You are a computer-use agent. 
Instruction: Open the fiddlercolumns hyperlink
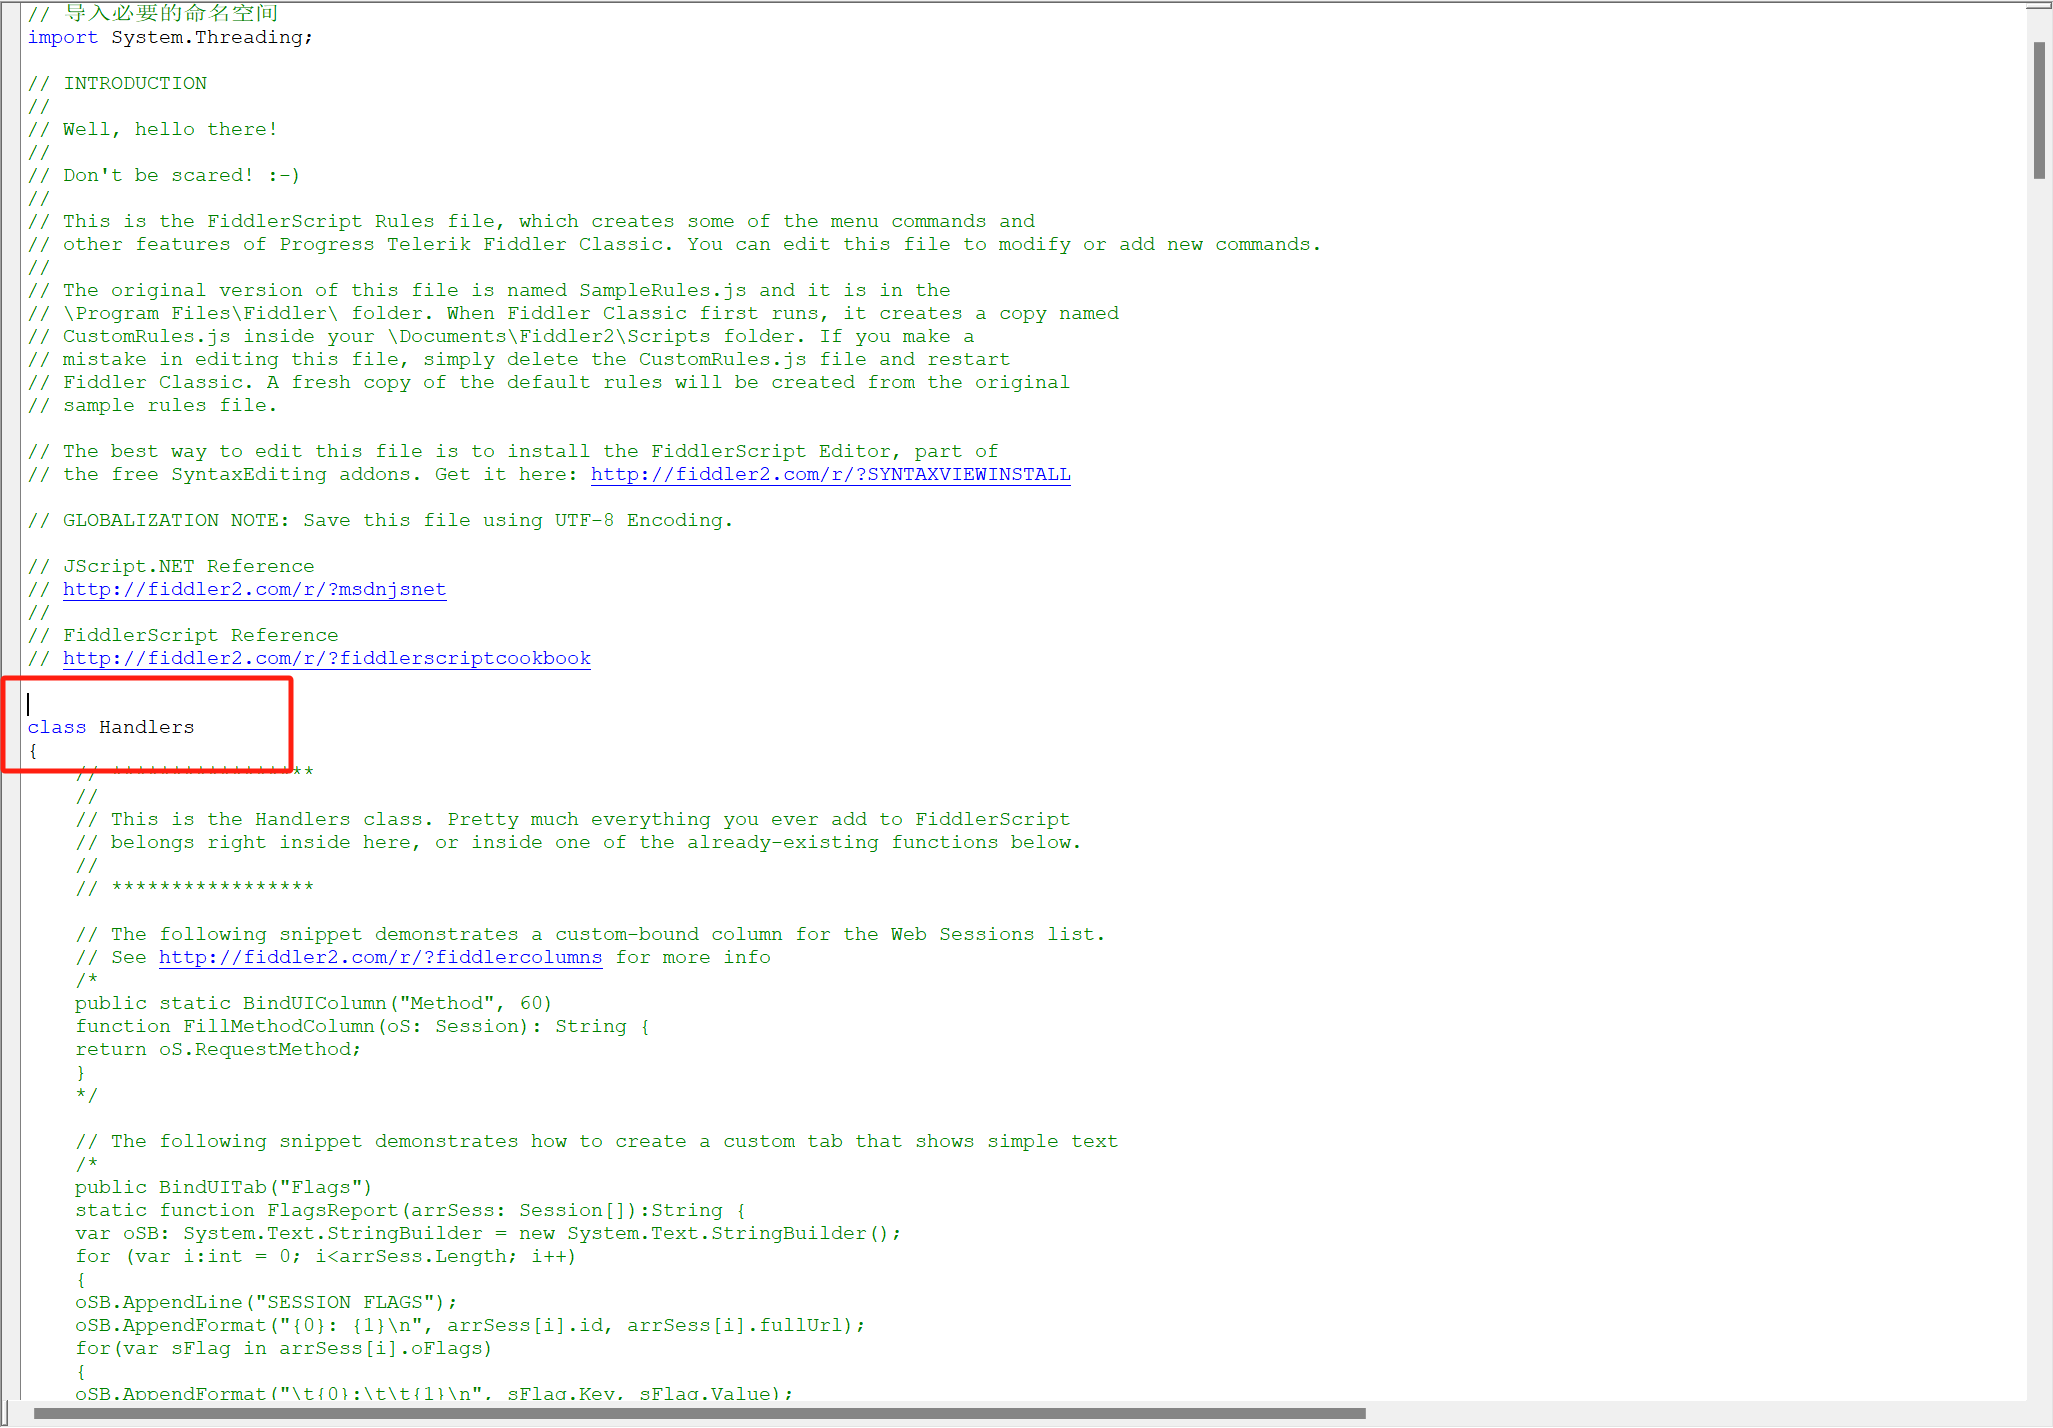coord(381,957)
